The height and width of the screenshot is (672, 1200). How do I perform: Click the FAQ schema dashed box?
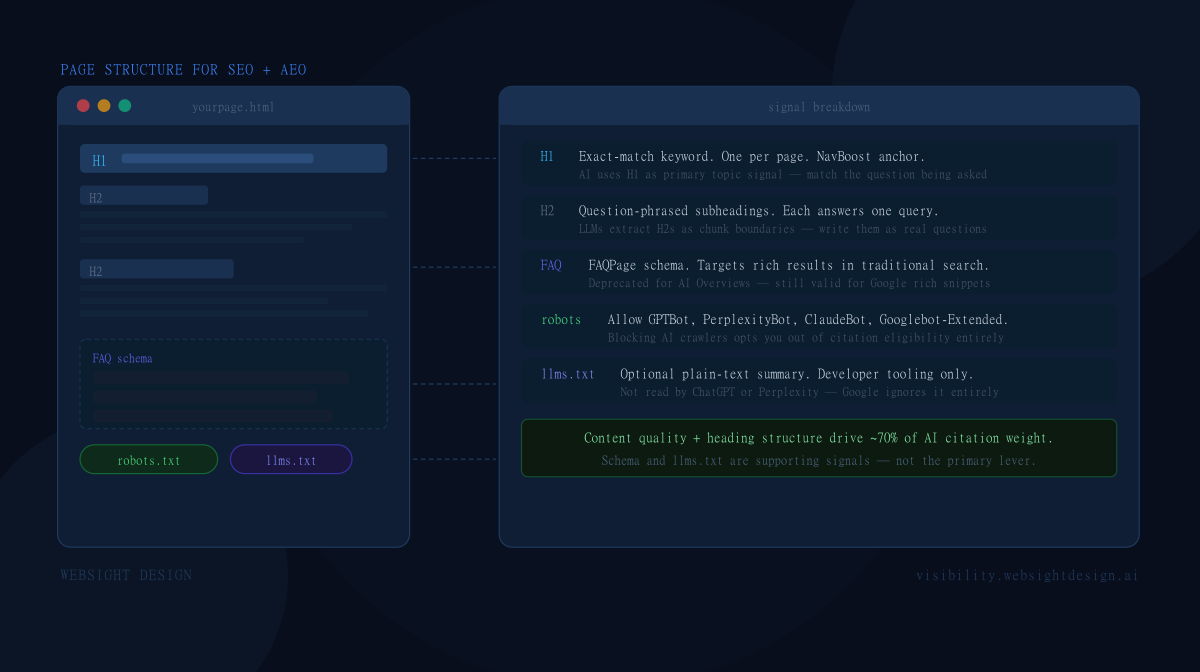(x=233, y=384)
